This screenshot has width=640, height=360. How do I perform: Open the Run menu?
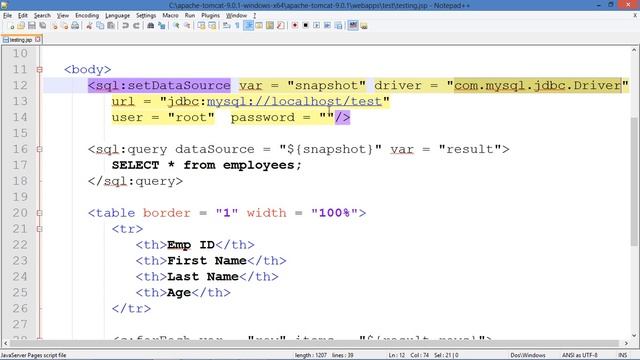190,16
